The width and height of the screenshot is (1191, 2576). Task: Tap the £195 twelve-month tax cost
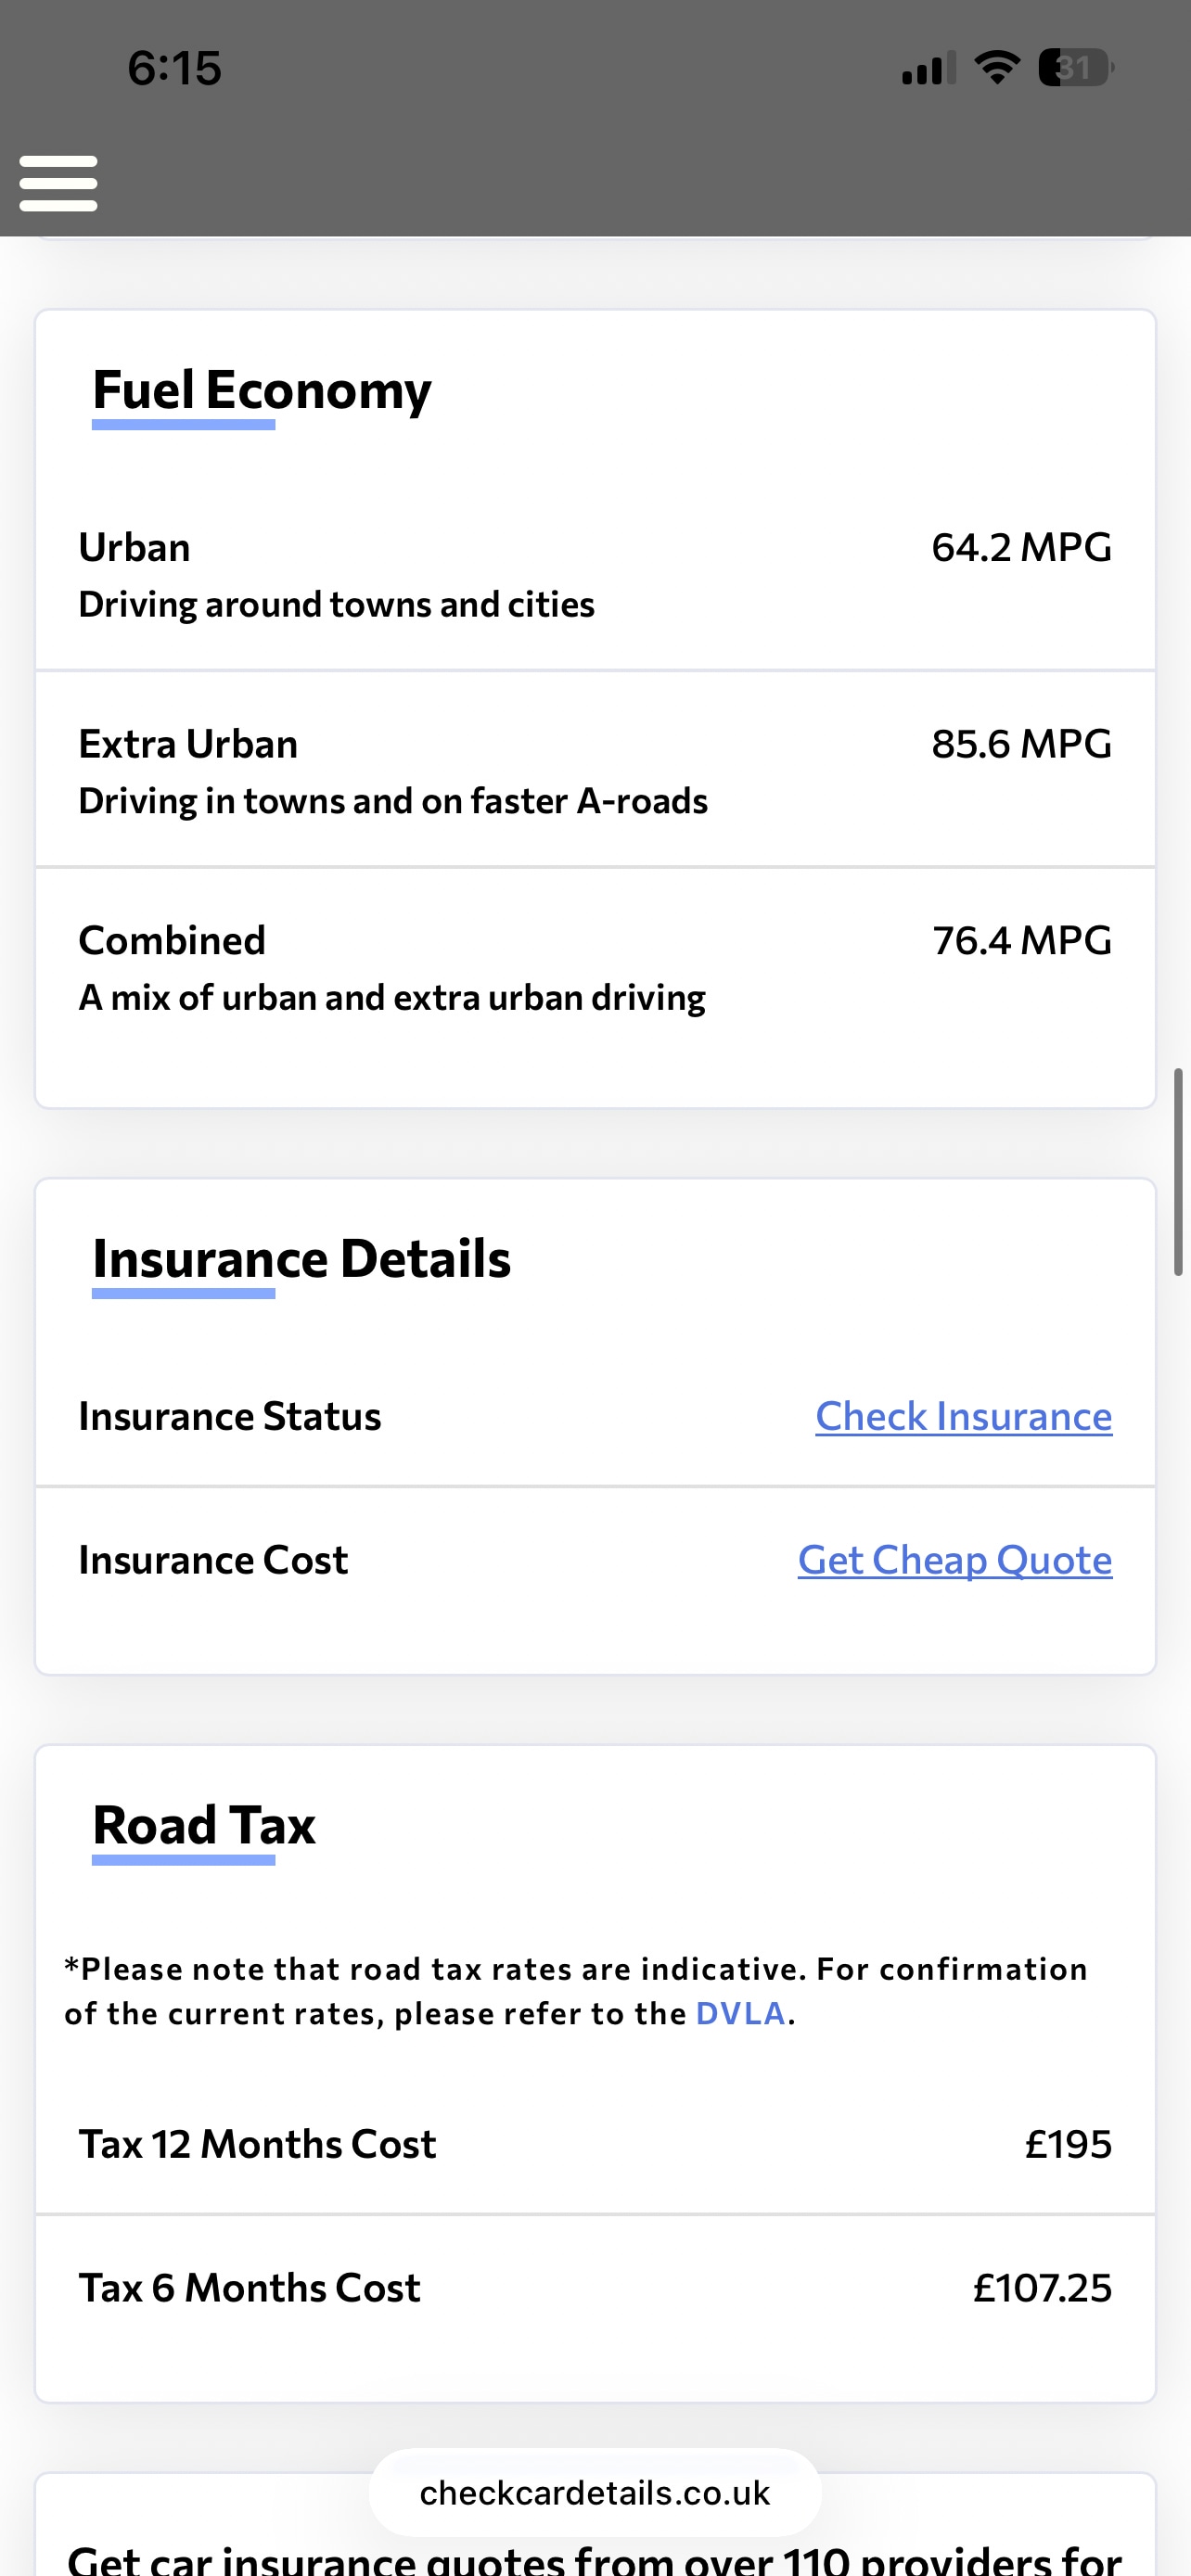(1067, 2144)
